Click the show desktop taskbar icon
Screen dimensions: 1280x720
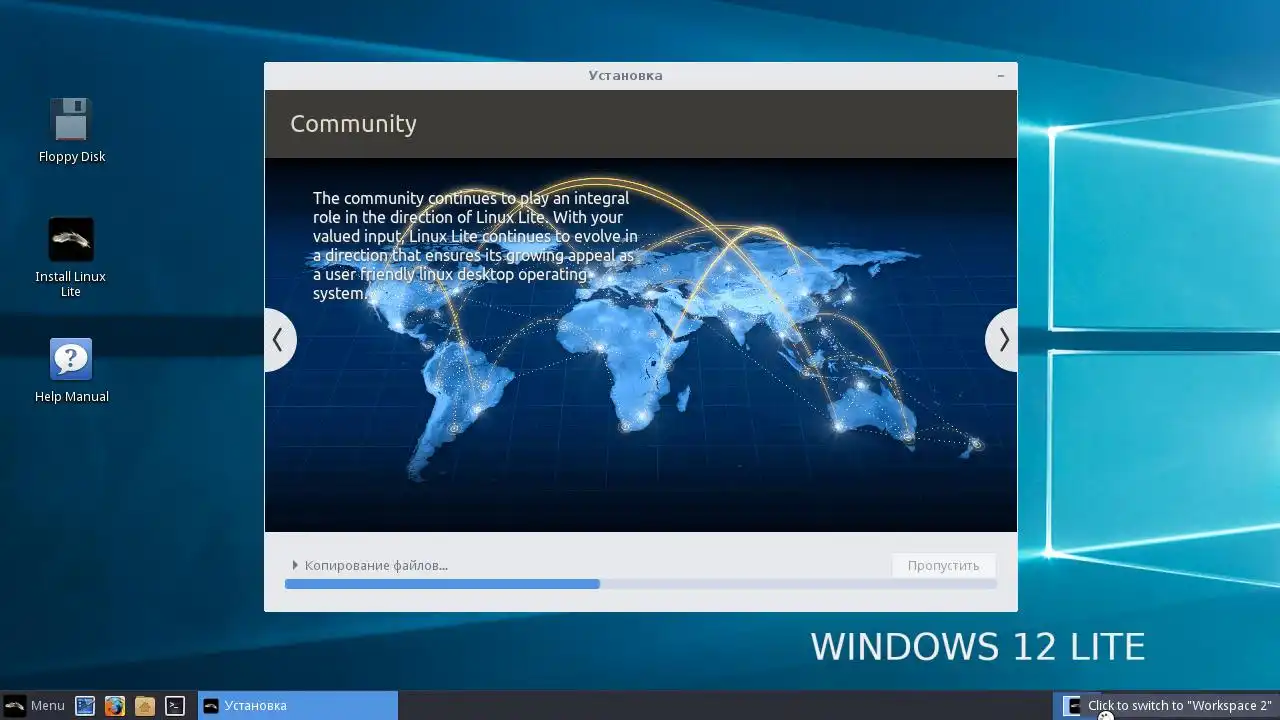coord(85,706)
